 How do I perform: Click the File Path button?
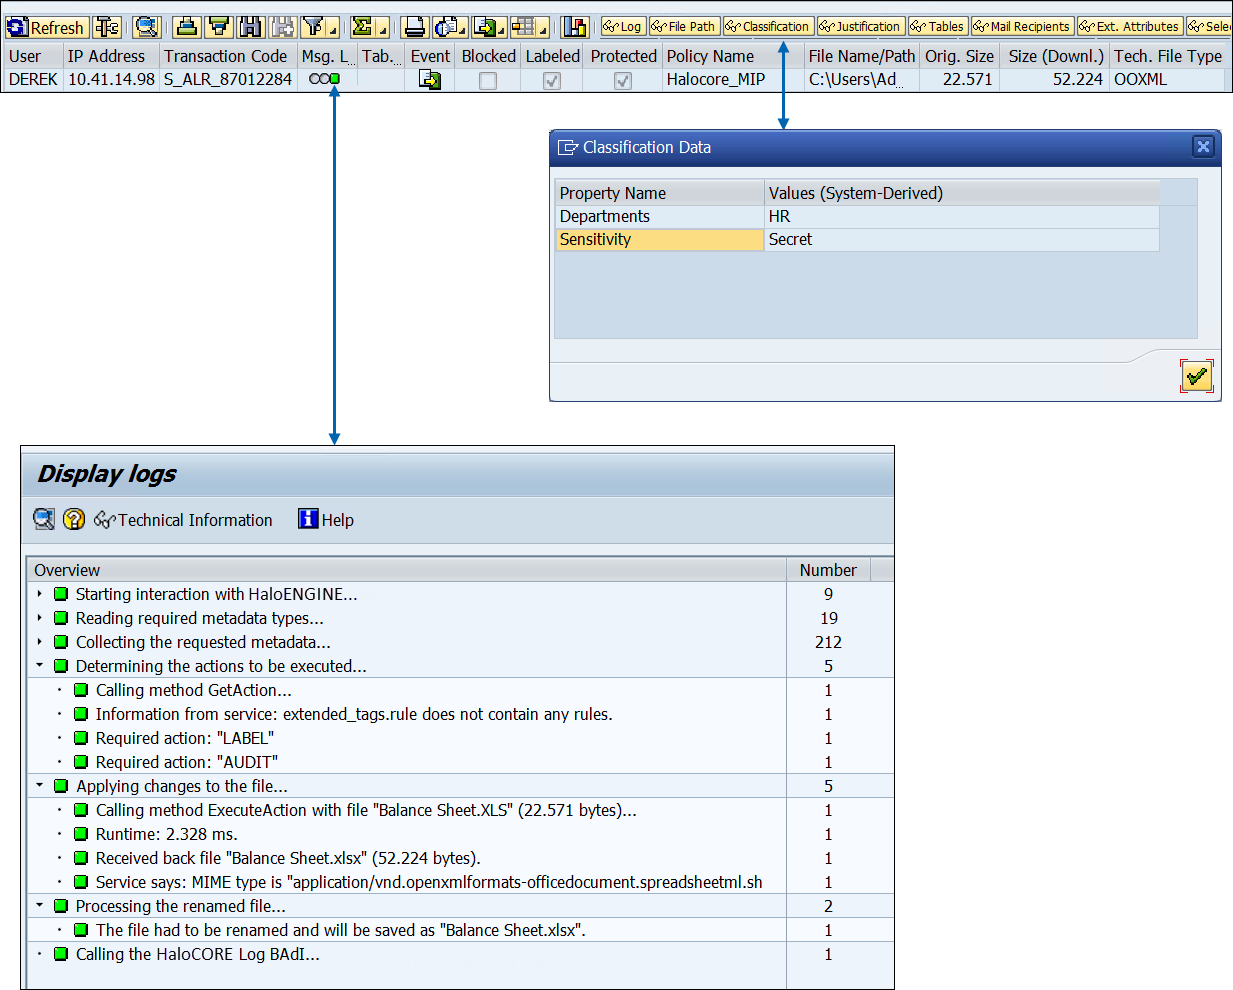click(x=684, y=27)
